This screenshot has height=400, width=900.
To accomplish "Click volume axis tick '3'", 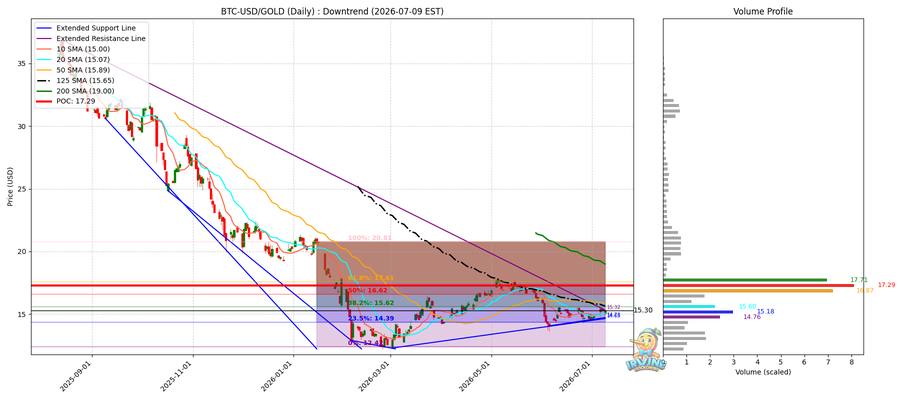I will click(x=734, y=362).
